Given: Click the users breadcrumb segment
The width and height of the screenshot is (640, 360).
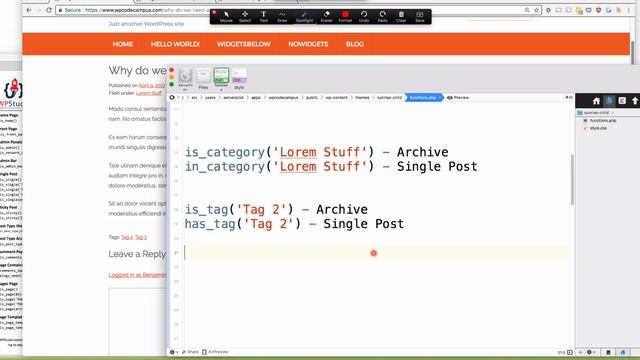Looking at the screenshot, I should tap(210, 98).
